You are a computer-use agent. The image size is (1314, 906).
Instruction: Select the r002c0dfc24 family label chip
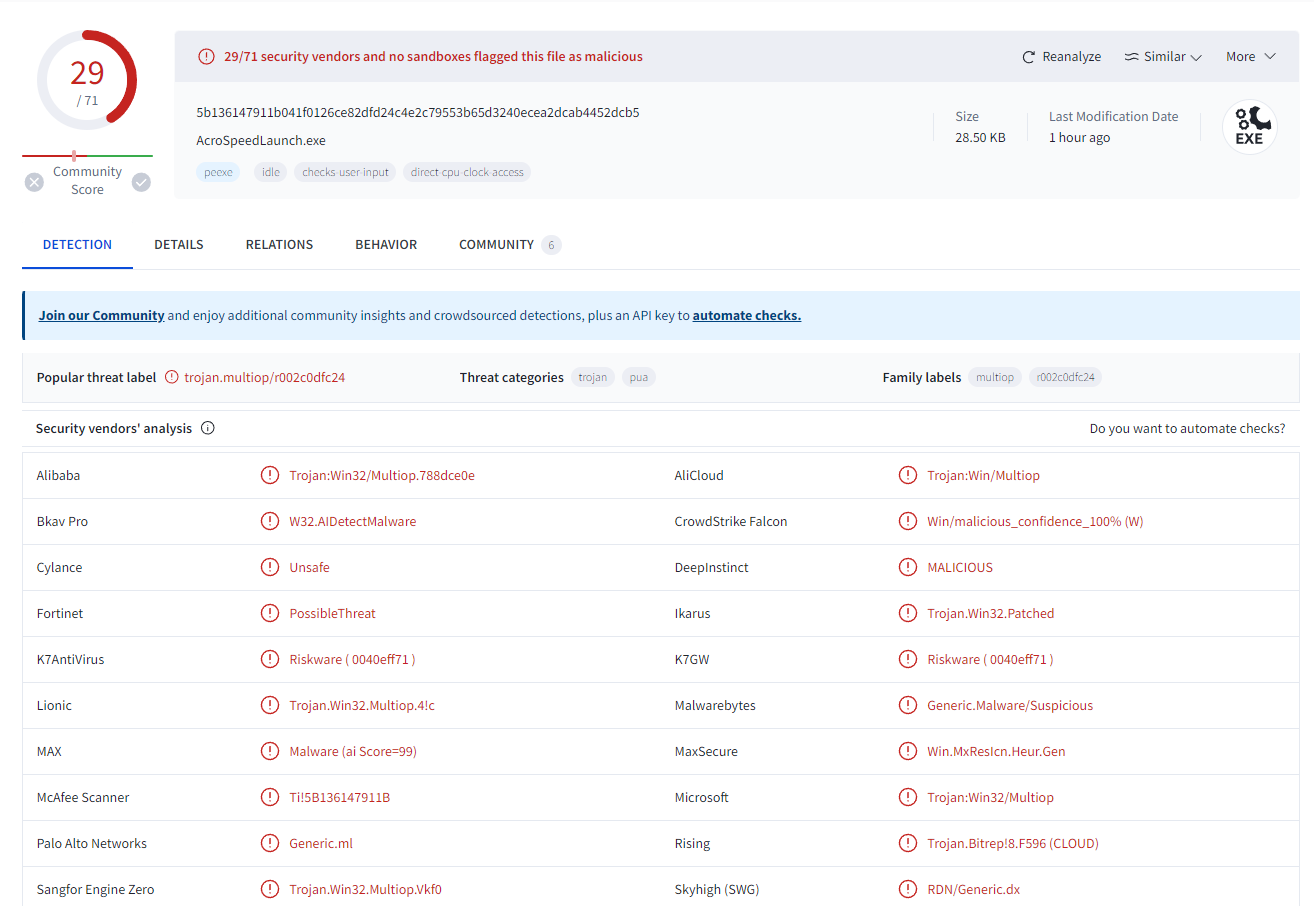click(1066, 377)
